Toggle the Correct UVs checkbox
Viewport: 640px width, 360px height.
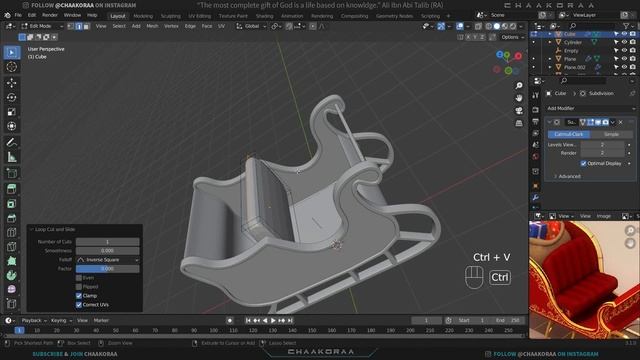pos(79,304)
